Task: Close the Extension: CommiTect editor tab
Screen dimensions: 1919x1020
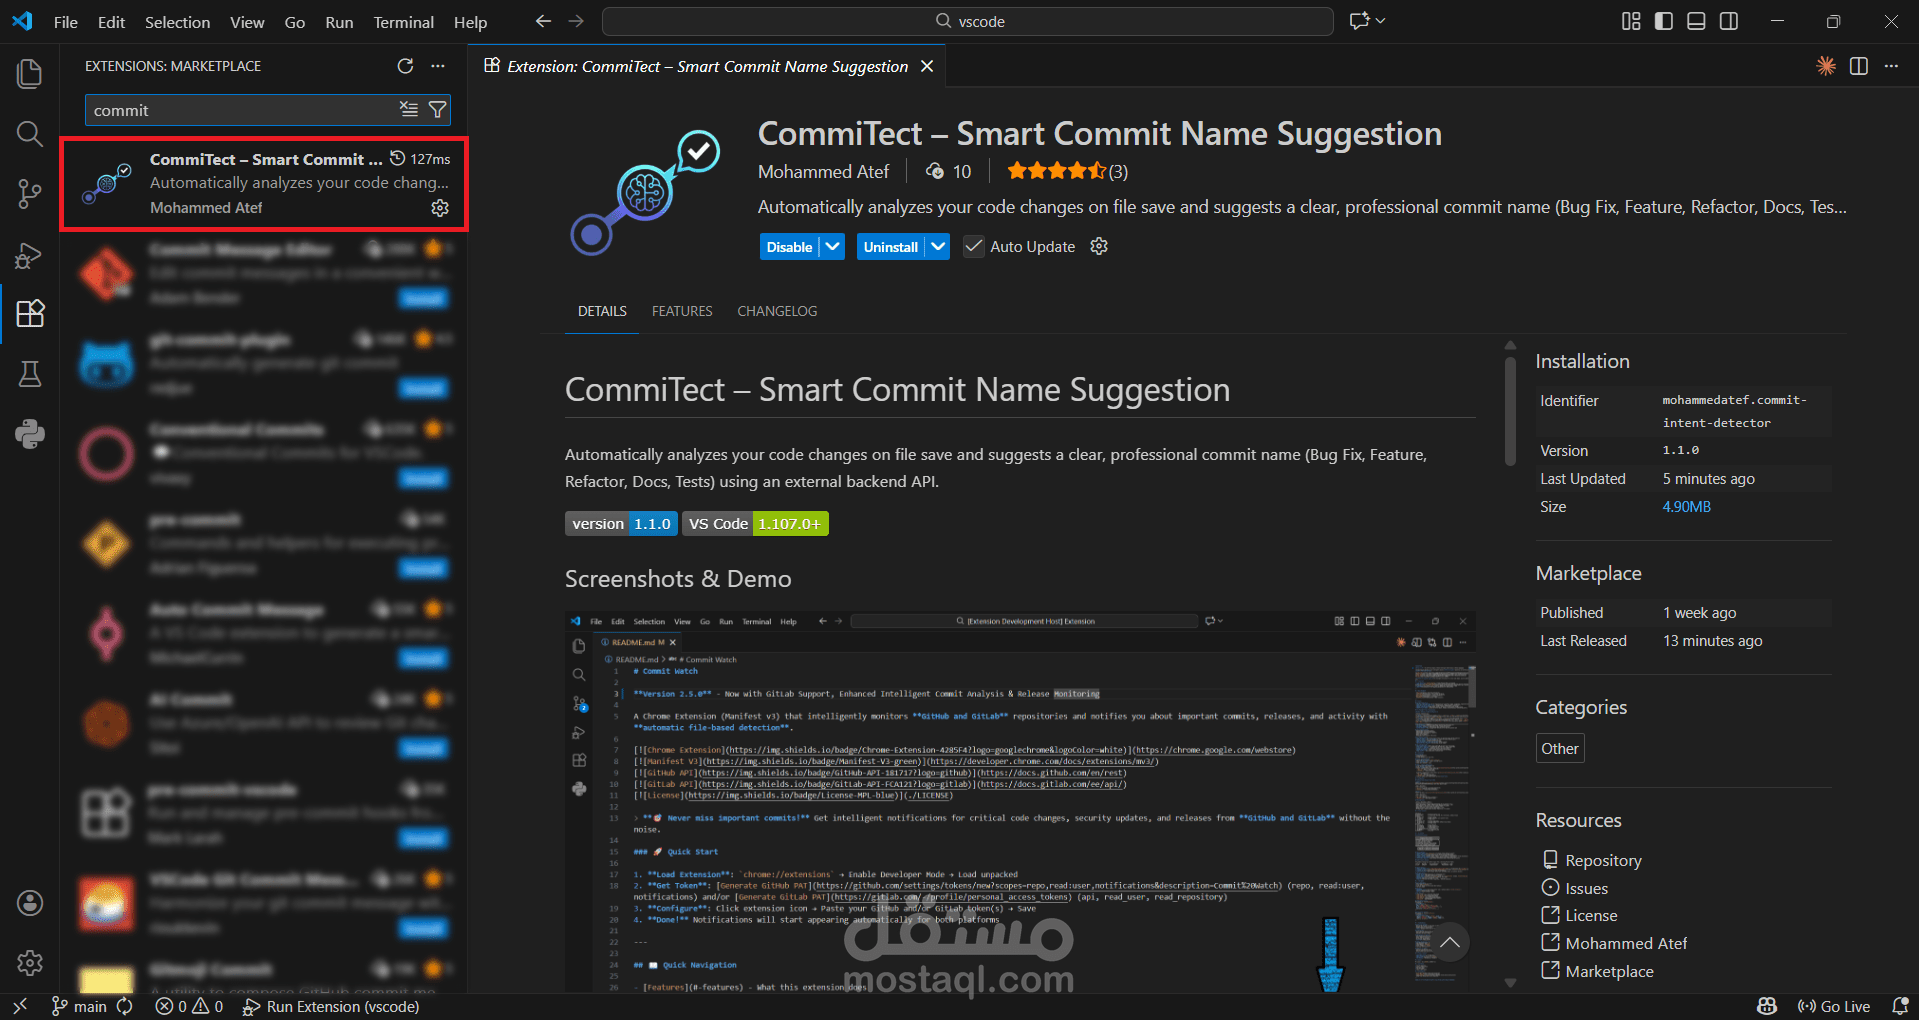Action: pyautogui.click(x=927, y=66)
